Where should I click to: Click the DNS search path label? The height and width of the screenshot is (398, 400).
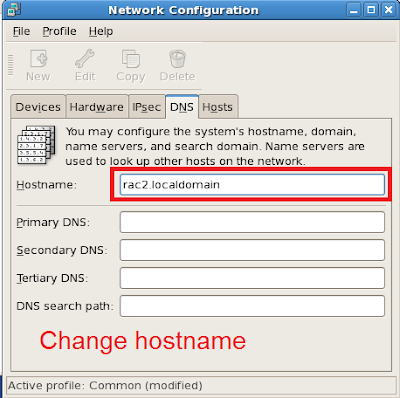[x=65, y=306]
